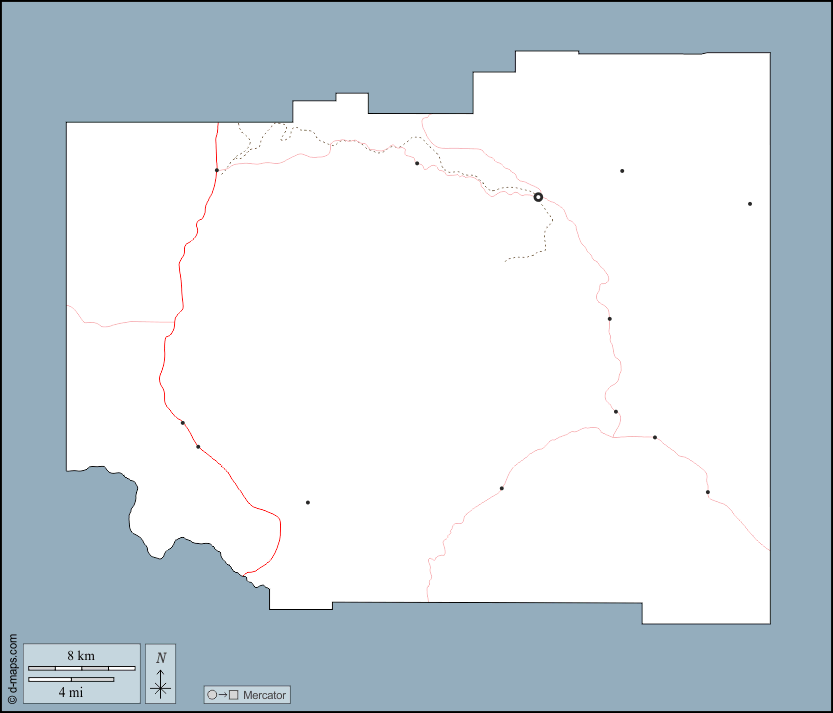Screen dimensions: 833x713
Task: Click the town dot west of the capital marker
Action: click(x=417, y=163)
